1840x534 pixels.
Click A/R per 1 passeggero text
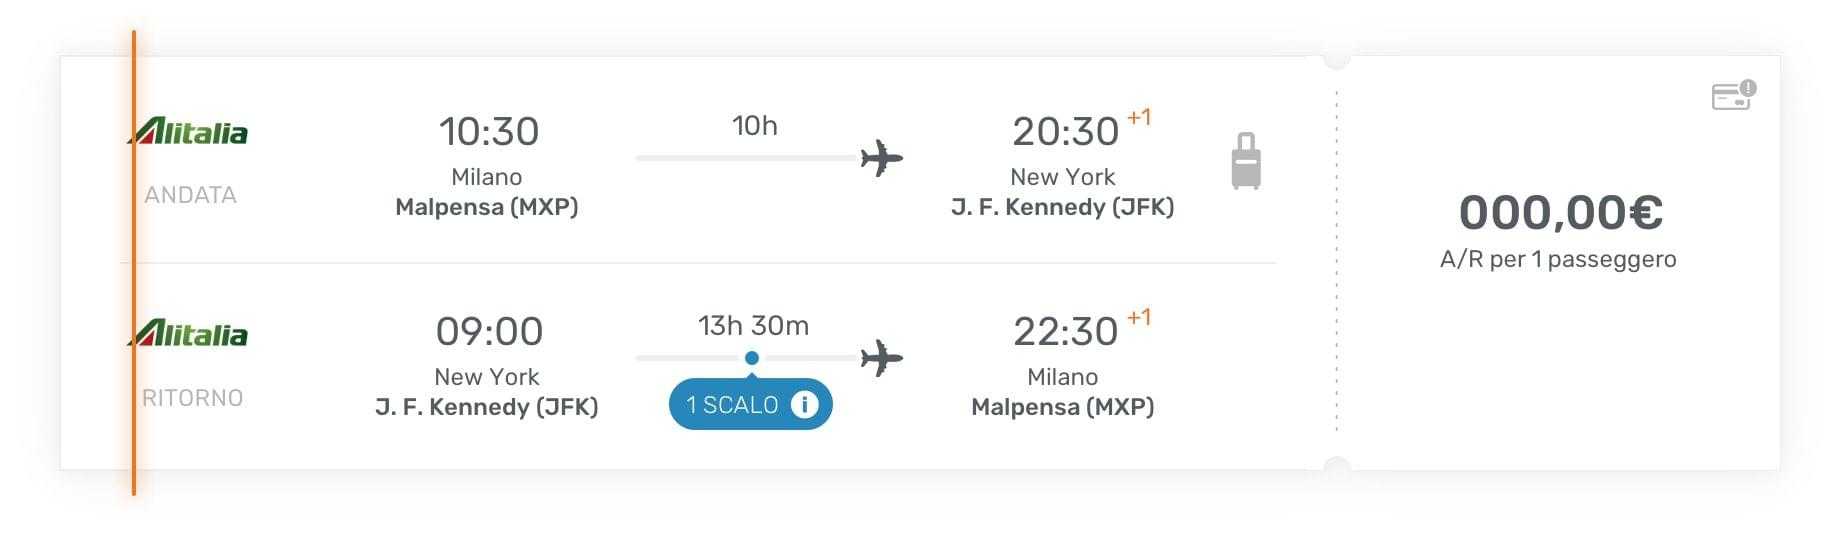(1558, 259)
